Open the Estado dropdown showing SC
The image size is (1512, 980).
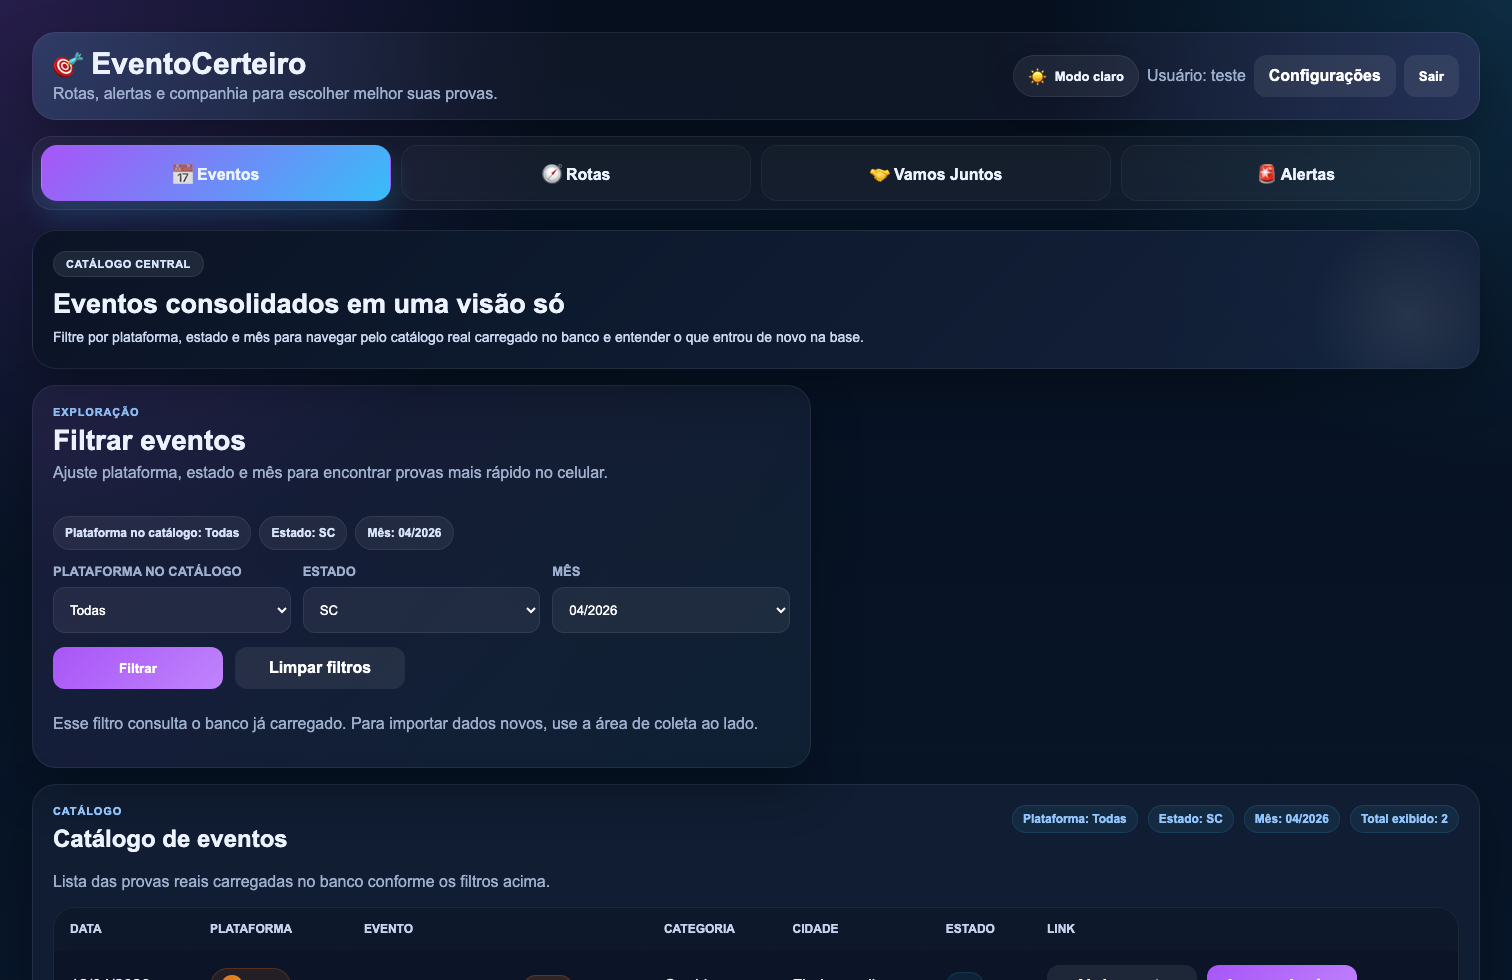click(x=421, y=610)
